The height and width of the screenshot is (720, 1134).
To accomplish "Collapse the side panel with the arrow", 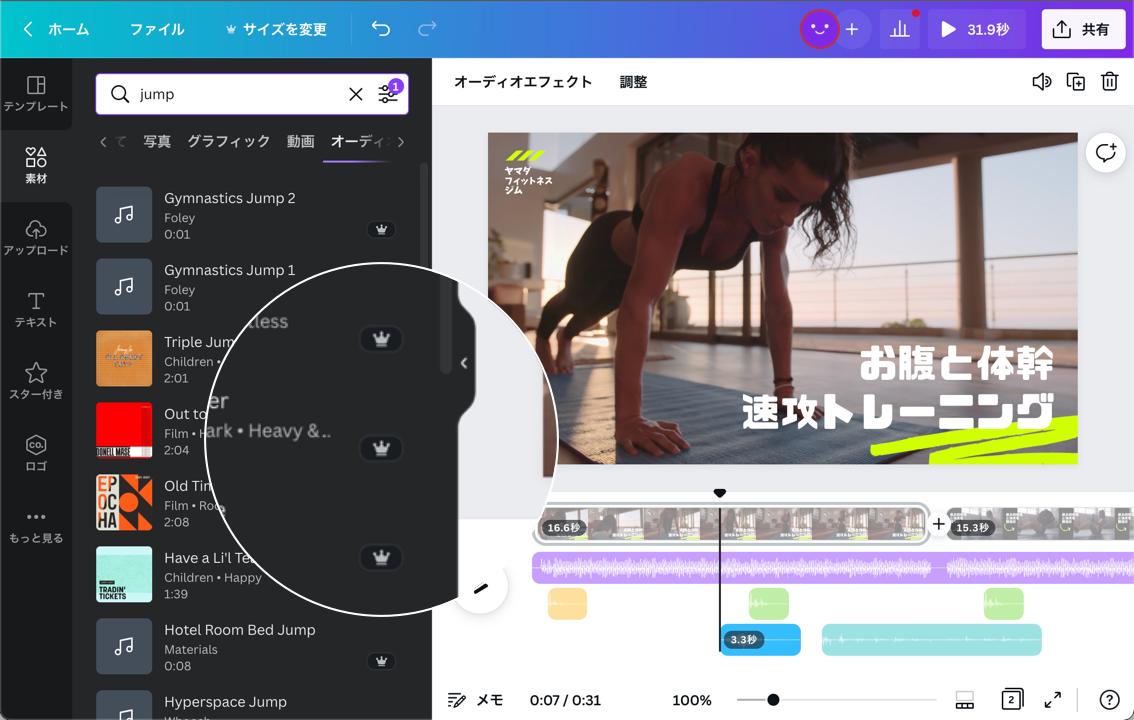I will (464, 363).
